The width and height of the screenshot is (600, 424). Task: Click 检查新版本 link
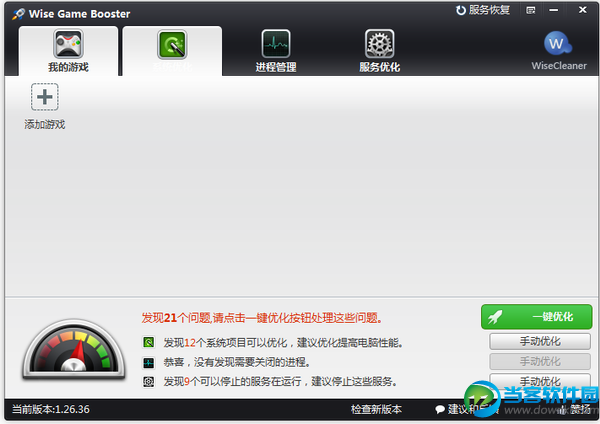377,409
